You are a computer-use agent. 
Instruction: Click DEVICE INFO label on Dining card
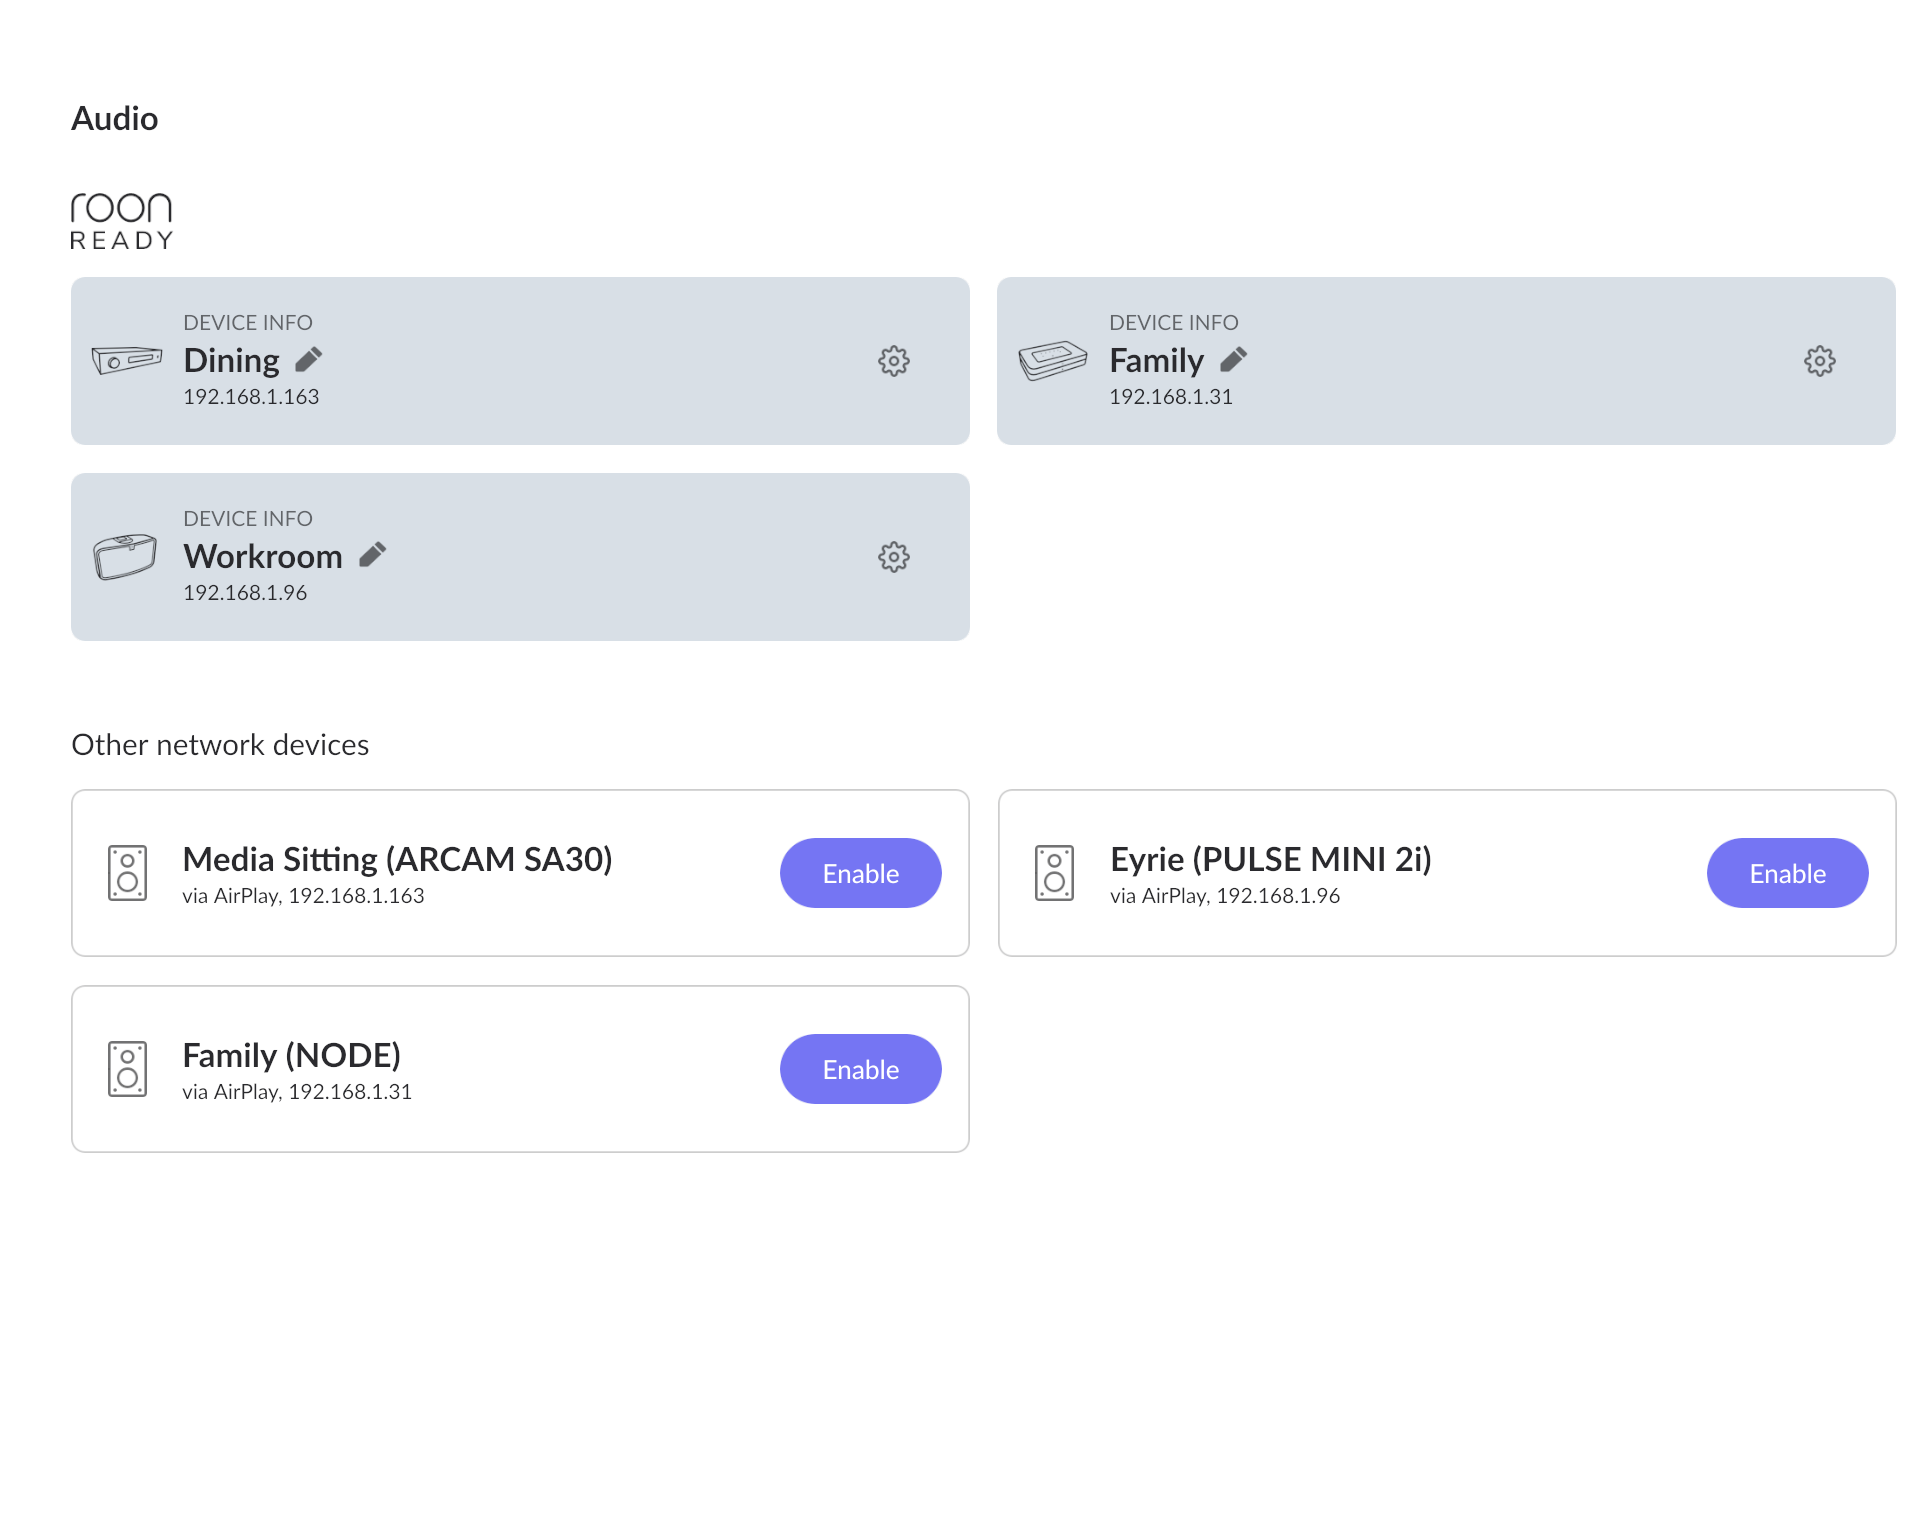click(248, 323)
